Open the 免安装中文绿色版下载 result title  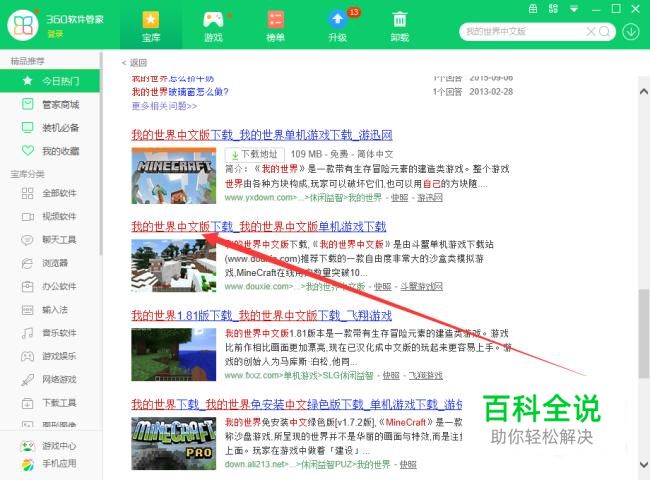297,404
